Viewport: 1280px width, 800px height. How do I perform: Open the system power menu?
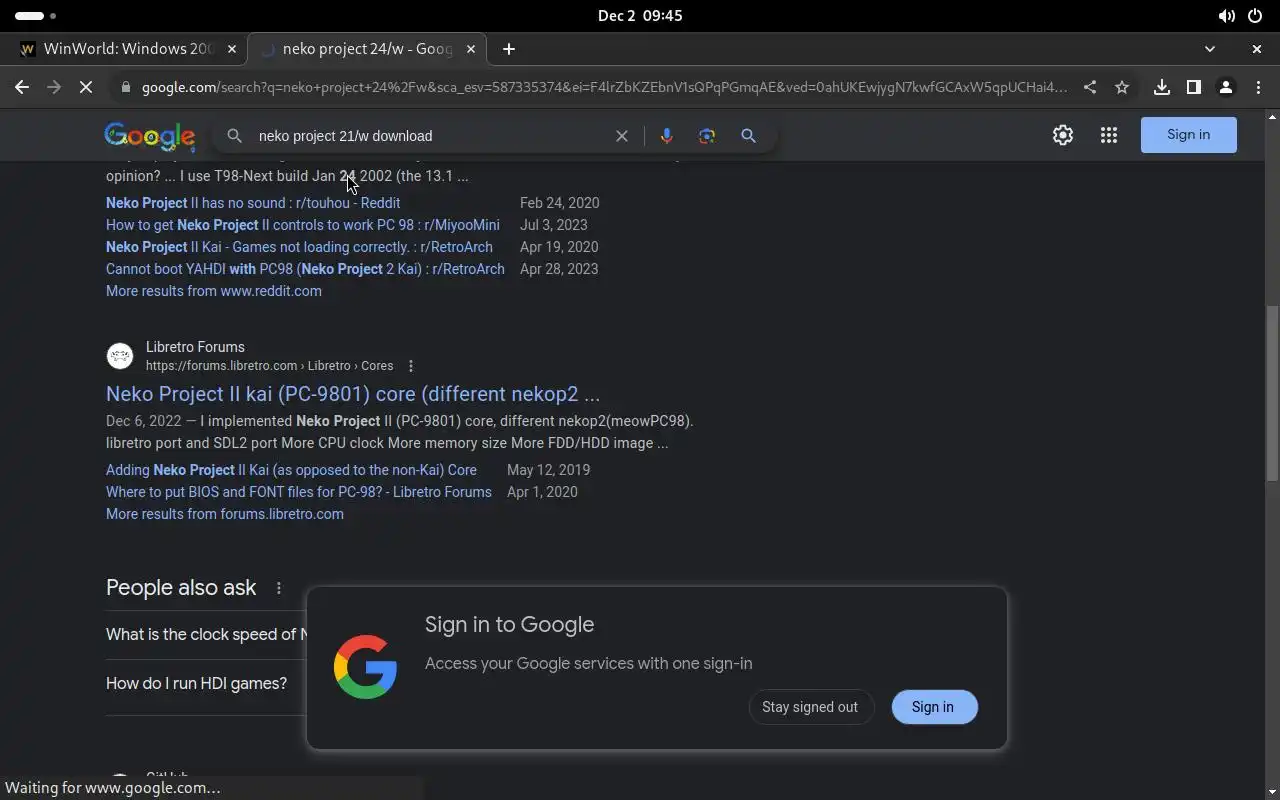click(x=1255, y=16)
